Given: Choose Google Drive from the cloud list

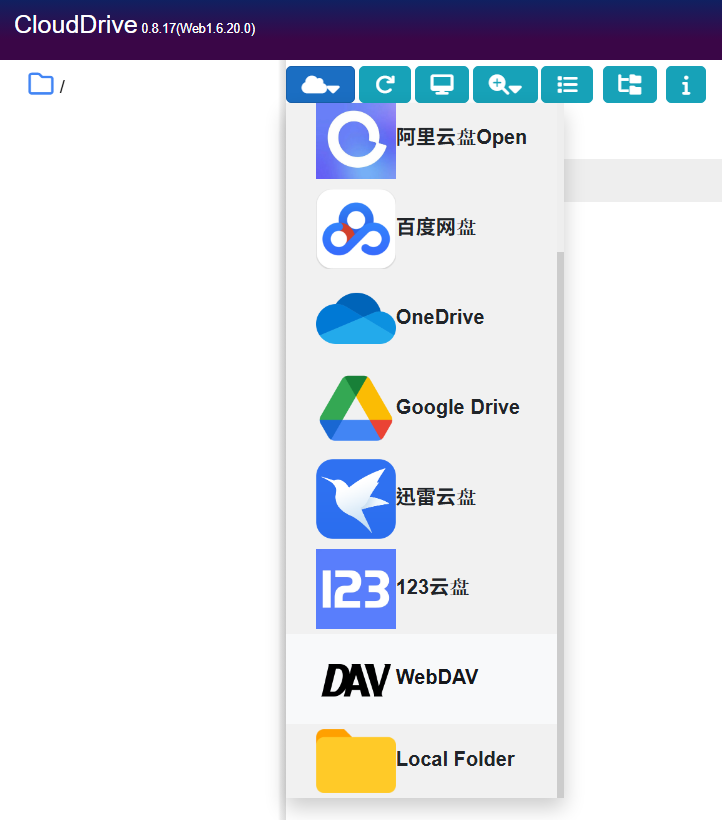Looking at the screenshot, I should [421, 407].
